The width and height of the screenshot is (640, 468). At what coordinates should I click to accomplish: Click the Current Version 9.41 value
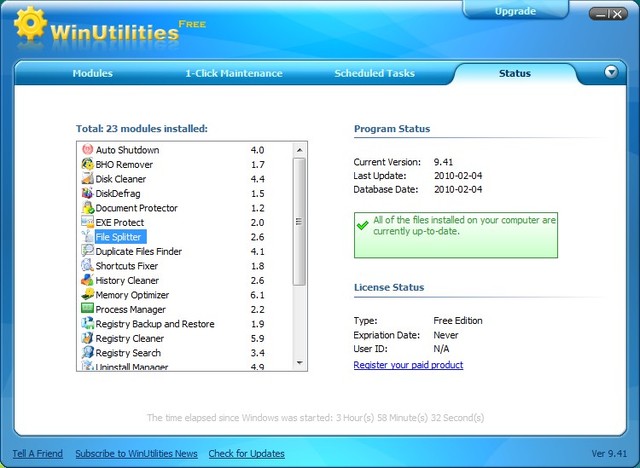tap(443, 162)
